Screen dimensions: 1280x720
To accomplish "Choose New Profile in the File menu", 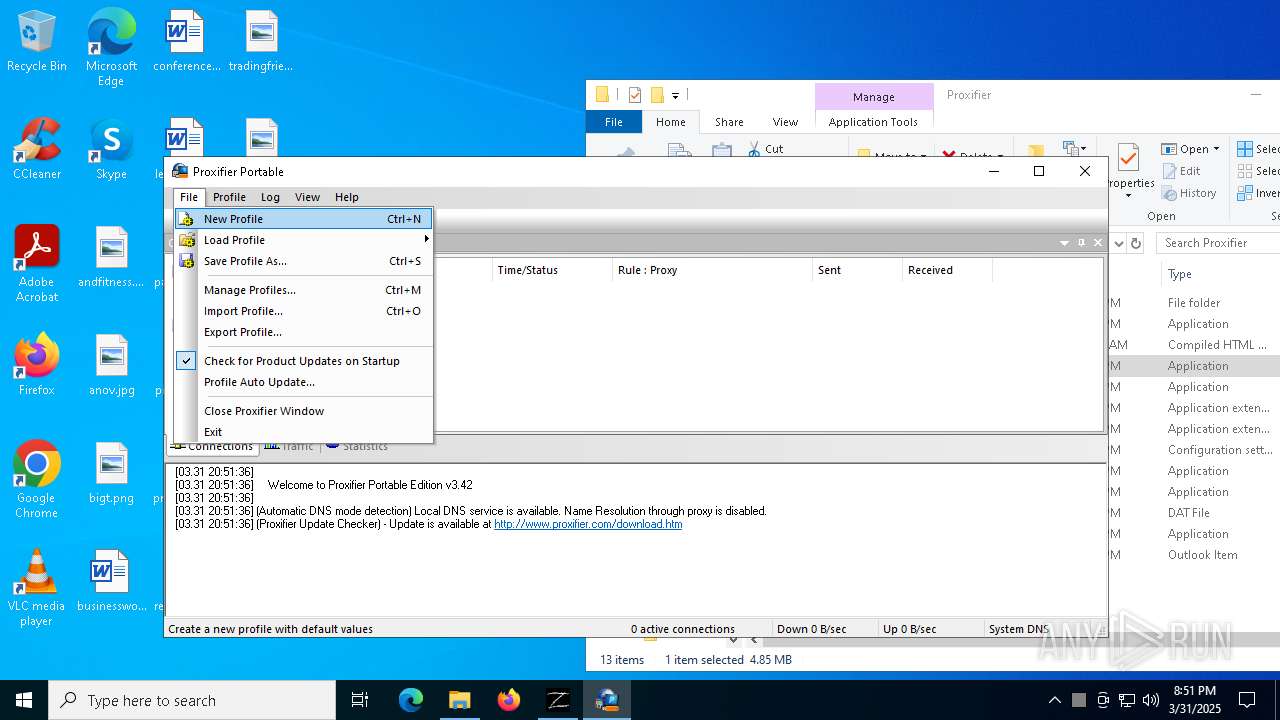I will 304,219.
